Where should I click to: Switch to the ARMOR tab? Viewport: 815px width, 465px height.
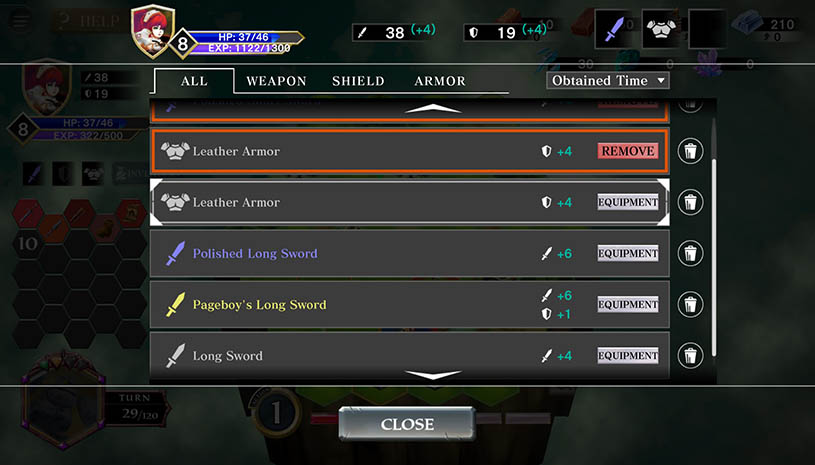440,81
